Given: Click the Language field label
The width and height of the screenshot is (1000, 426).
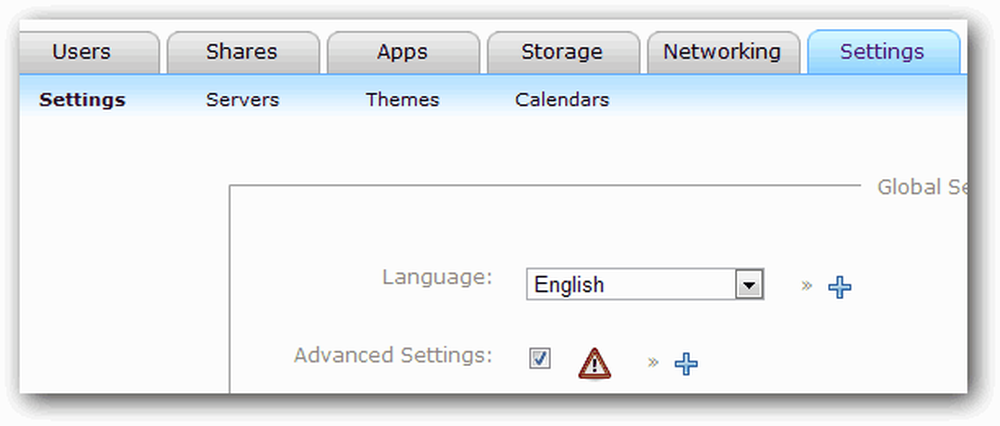Looking at the screenshot, I should pos(438,278).
